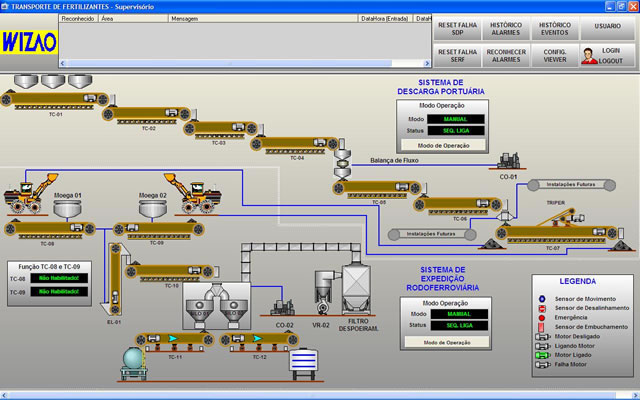640x400 pixels.
Task: Select the TC-01 conveyor motor icon
Action: 90,98
